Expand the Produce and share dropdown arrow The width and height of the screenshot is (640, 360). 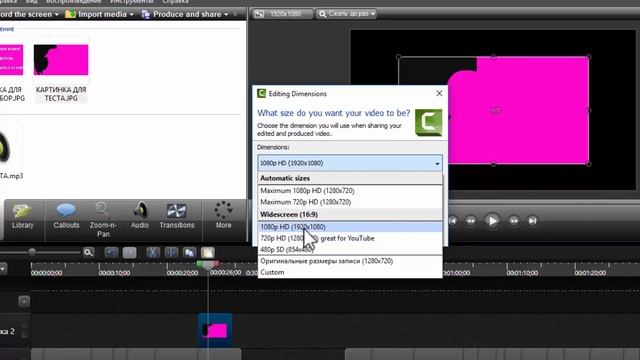click(x=226, y=15)
